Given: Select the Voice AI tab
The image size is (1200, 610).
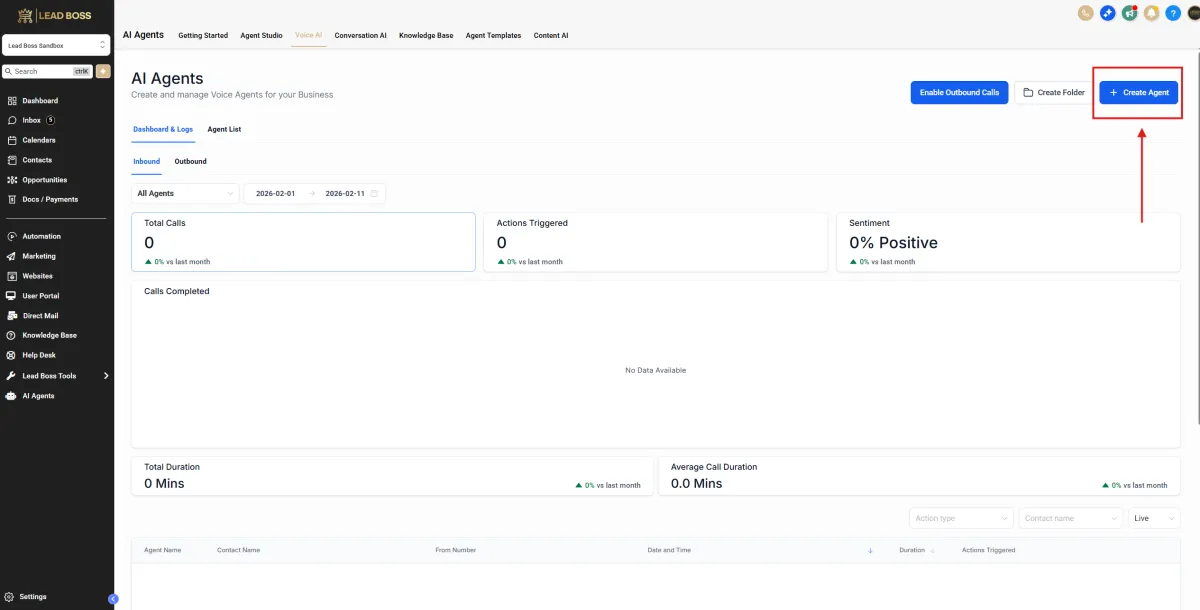Looking at the screenshot, I should point(308,35).
